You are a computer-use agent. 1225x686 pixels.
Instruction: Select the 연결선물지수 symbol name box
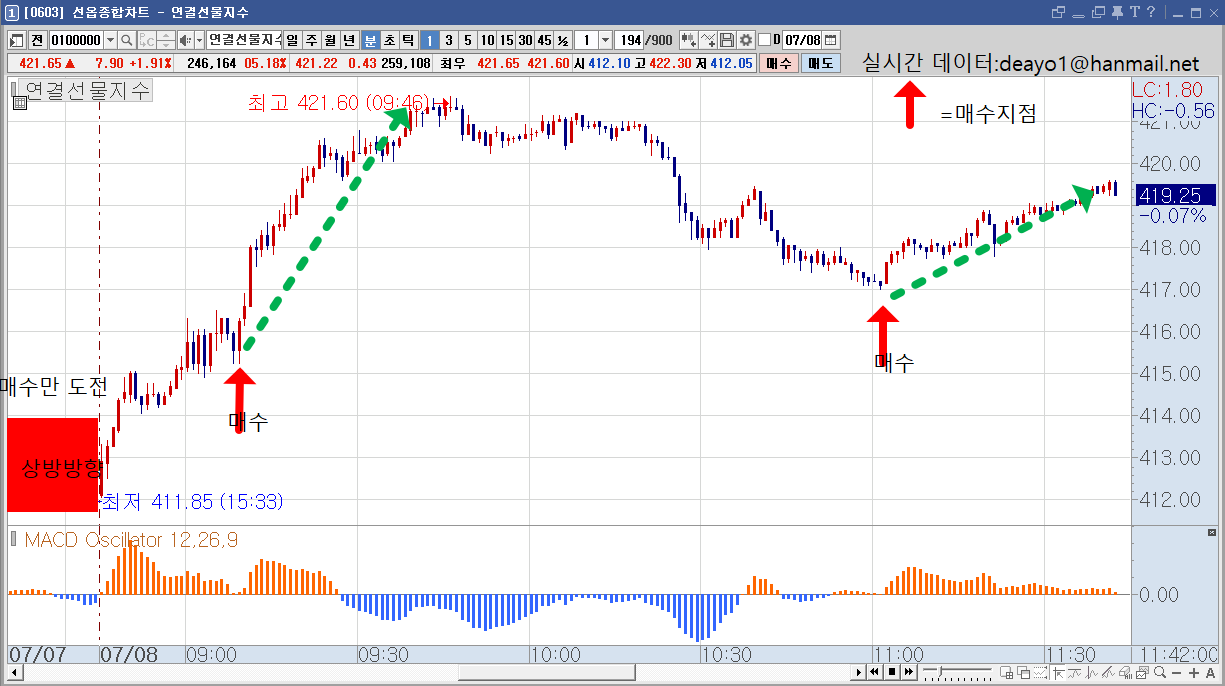click(244, 40)
